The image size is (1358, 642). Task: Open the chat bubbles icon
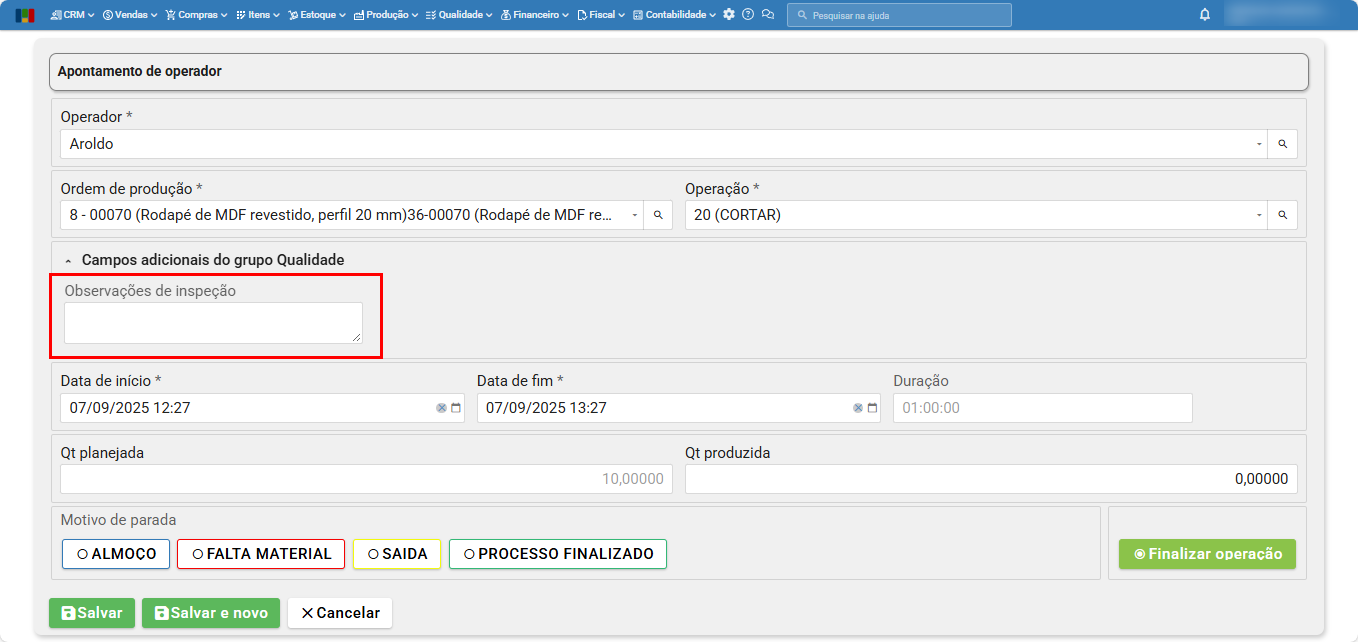(x=768, y=15)
